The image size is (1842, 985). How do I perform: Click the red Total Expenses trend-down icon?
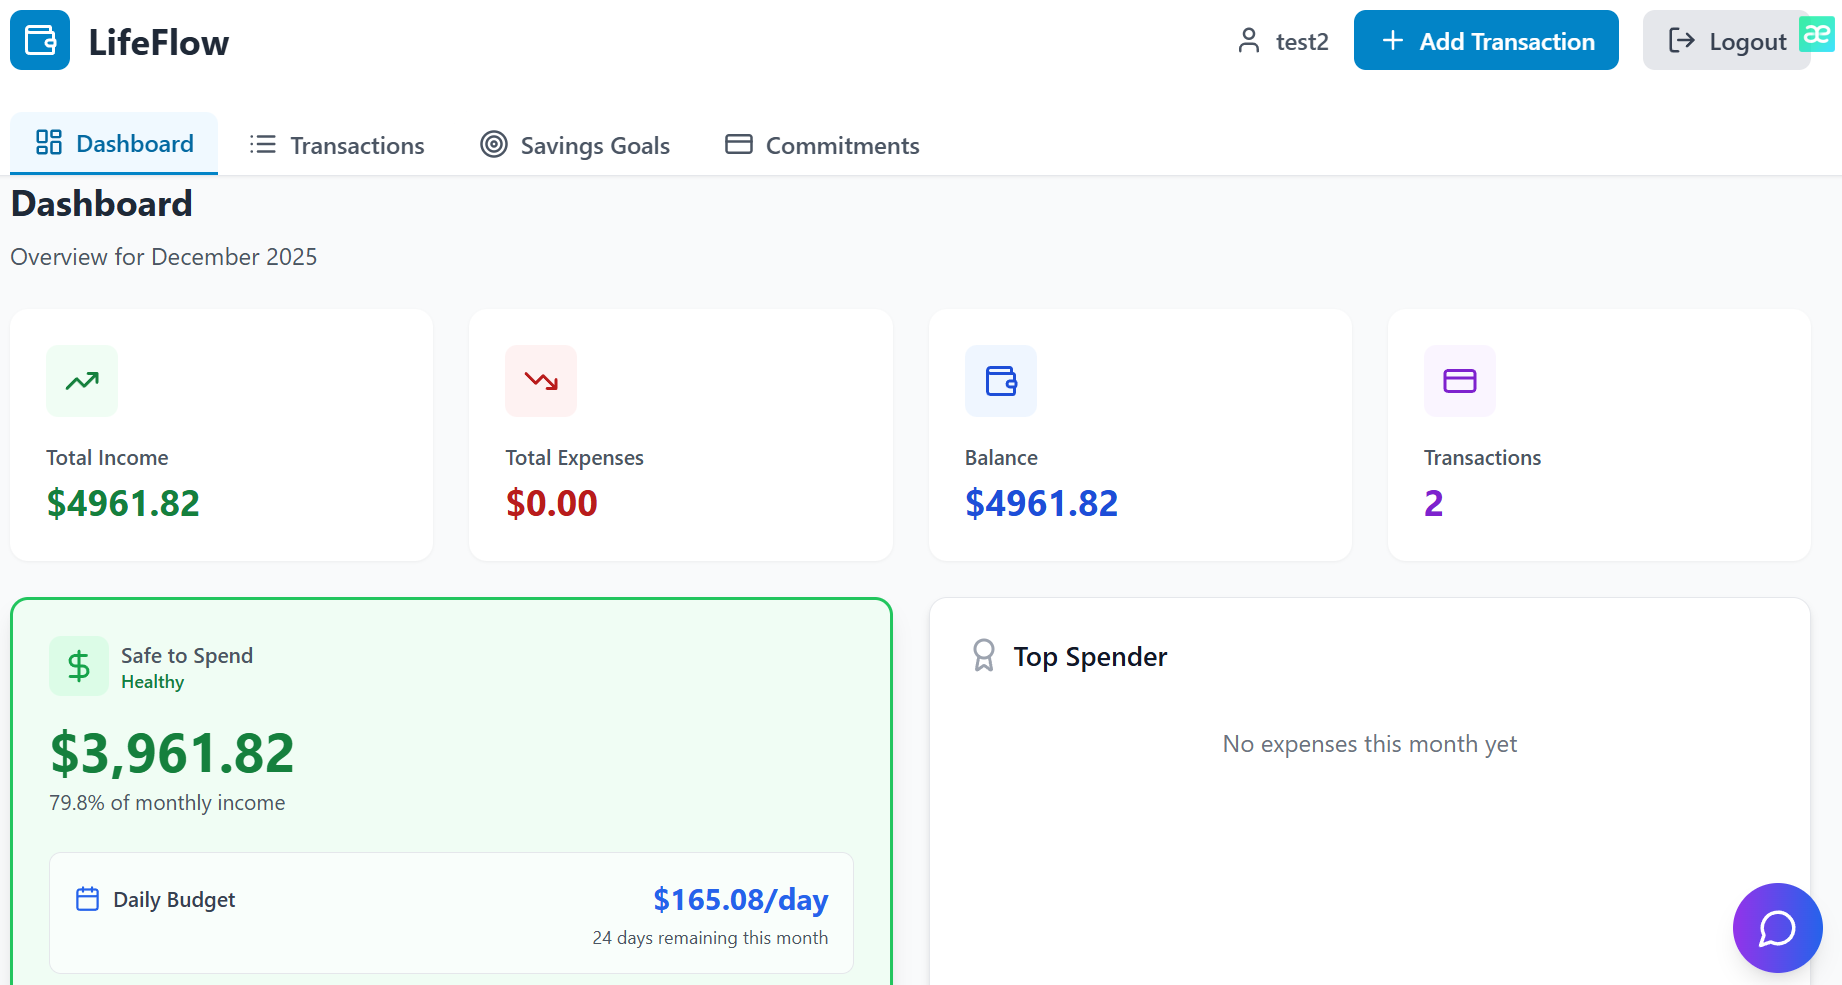541,381
